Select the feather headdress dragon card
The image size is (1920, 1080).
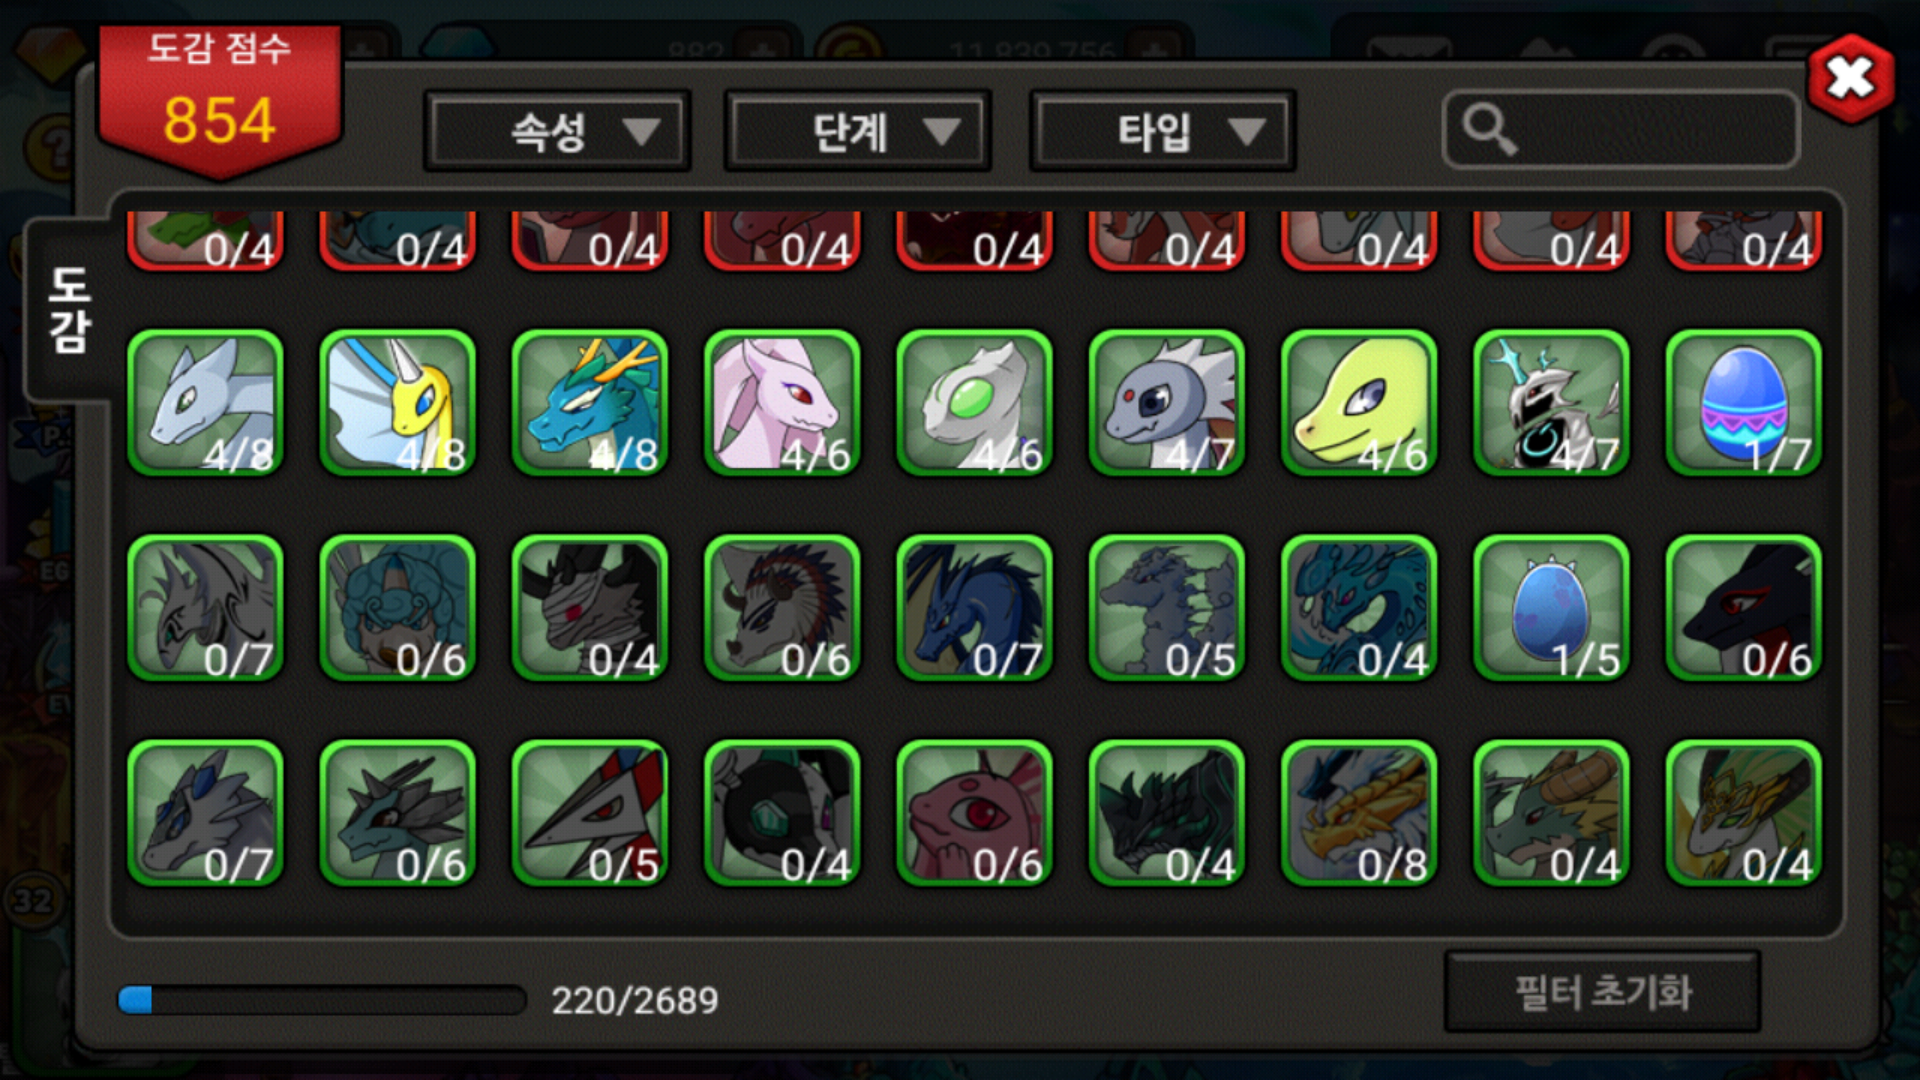[782, 608]
